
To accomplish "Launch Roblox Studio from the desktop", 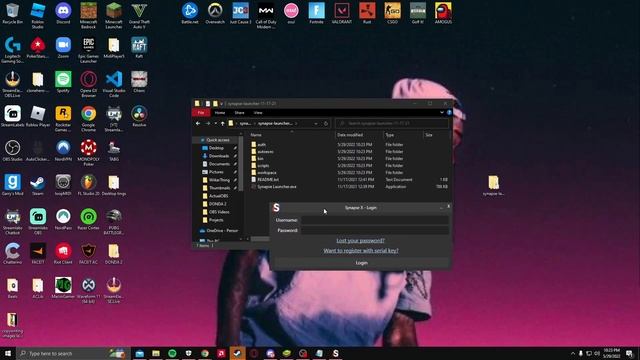I will tap(38, 16).
